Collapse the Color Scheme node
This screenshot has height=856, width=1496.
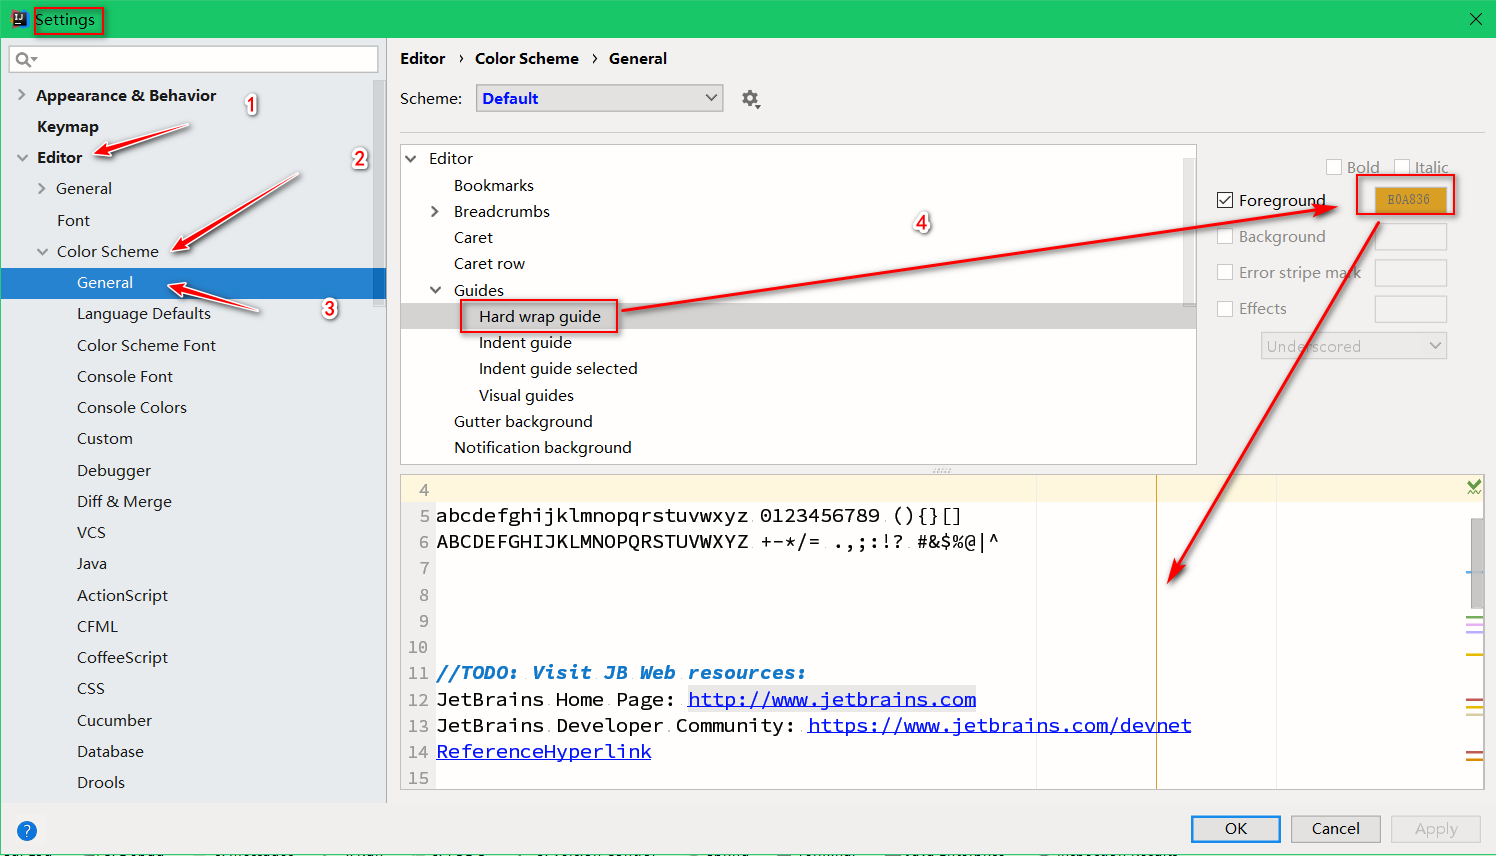coord(42,252)
